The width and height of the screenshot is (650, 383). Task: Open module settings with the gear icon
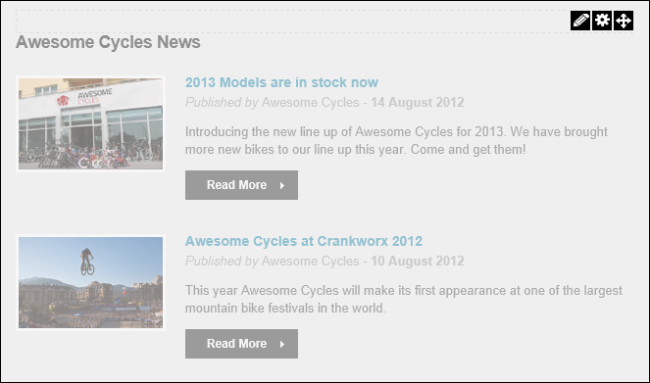[602, 20]
